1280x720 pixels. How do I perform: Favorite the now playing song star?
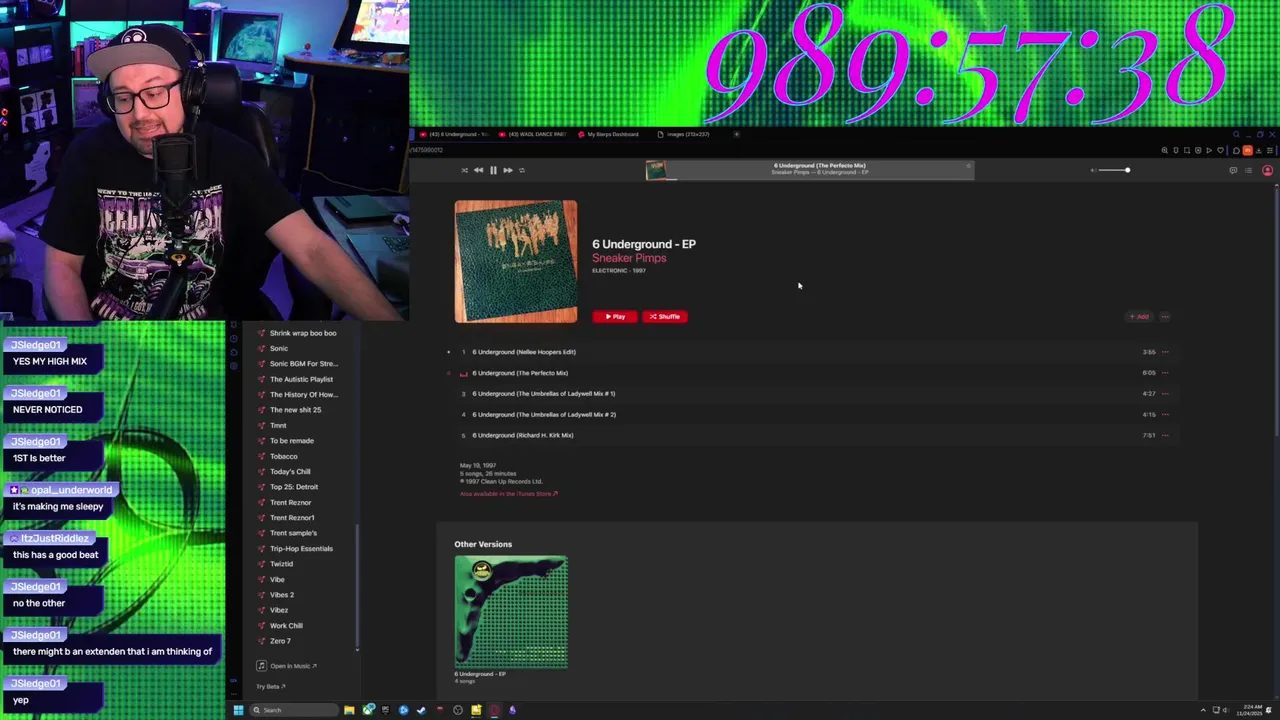pos(968,166)
